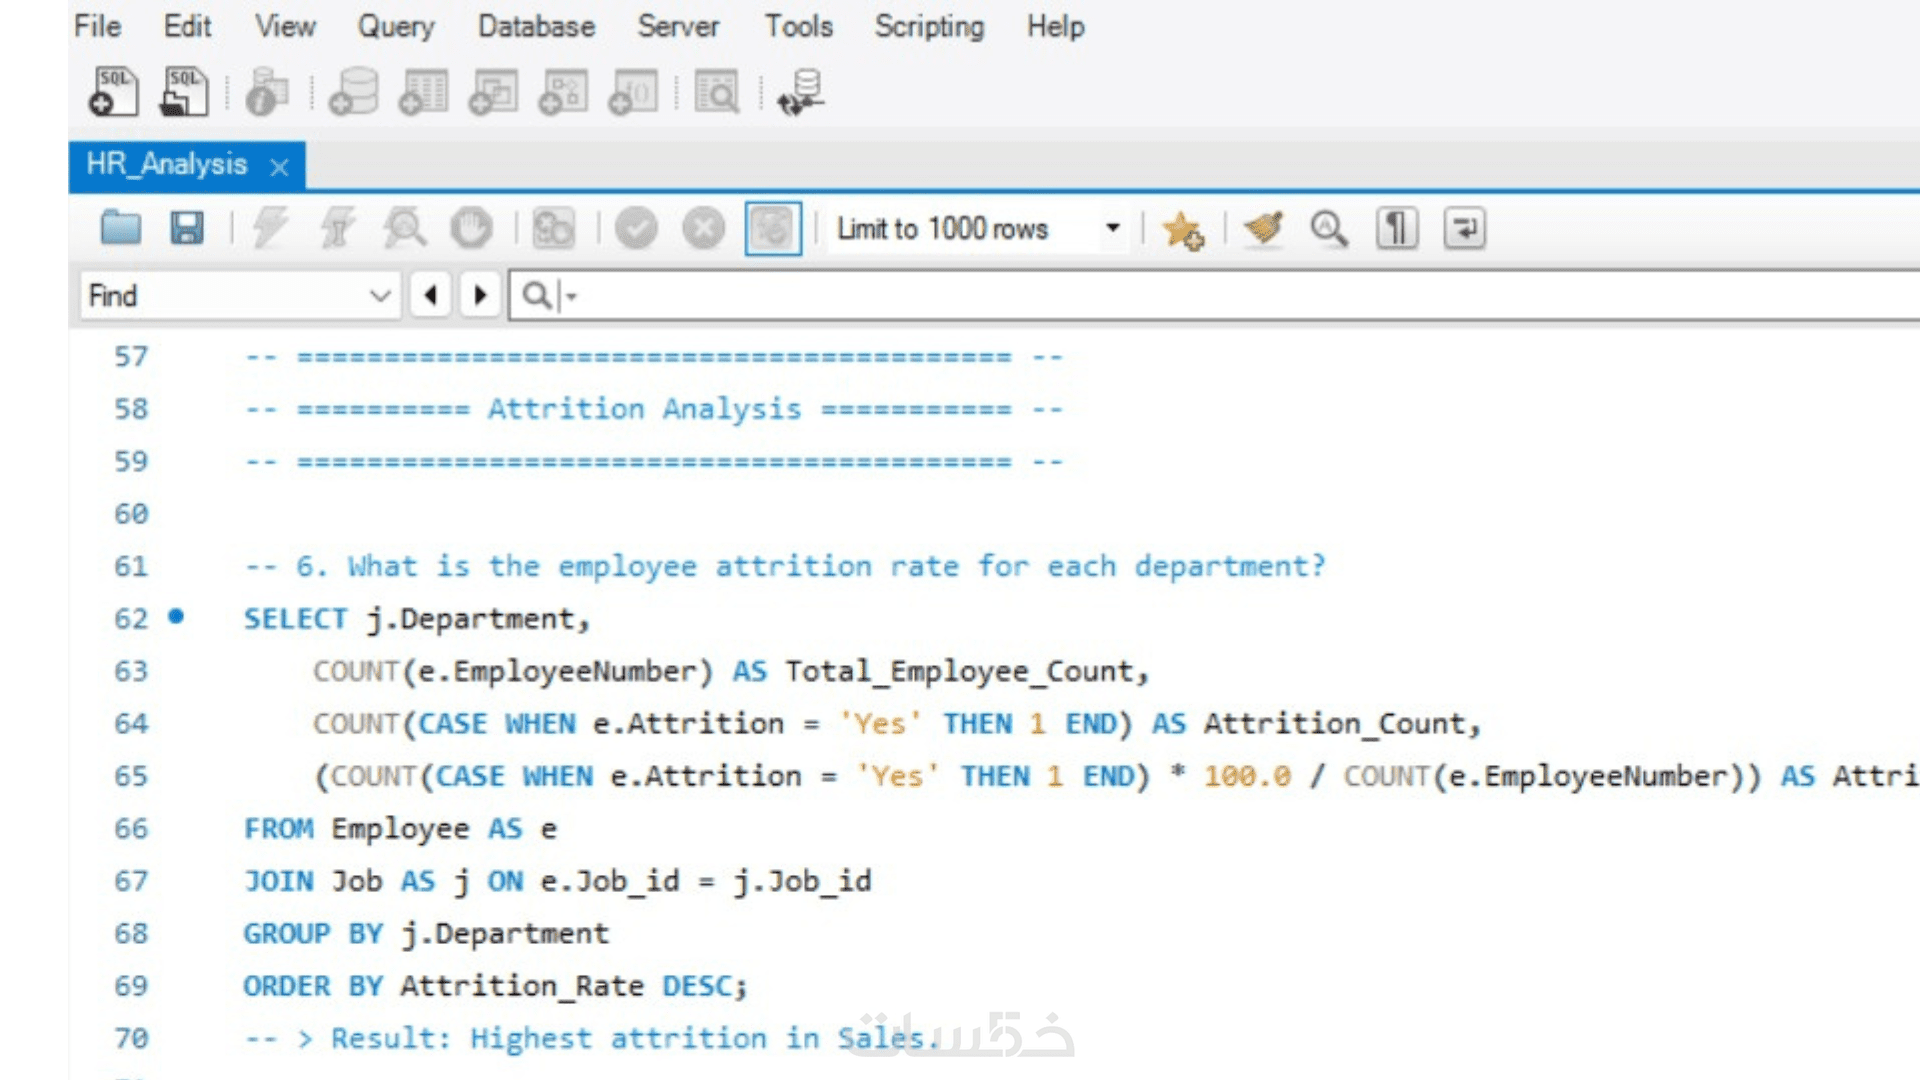This screenshot has height=1080, width=1920.
Task: Click the open SQL script file icon
Action: pos(184,92)
